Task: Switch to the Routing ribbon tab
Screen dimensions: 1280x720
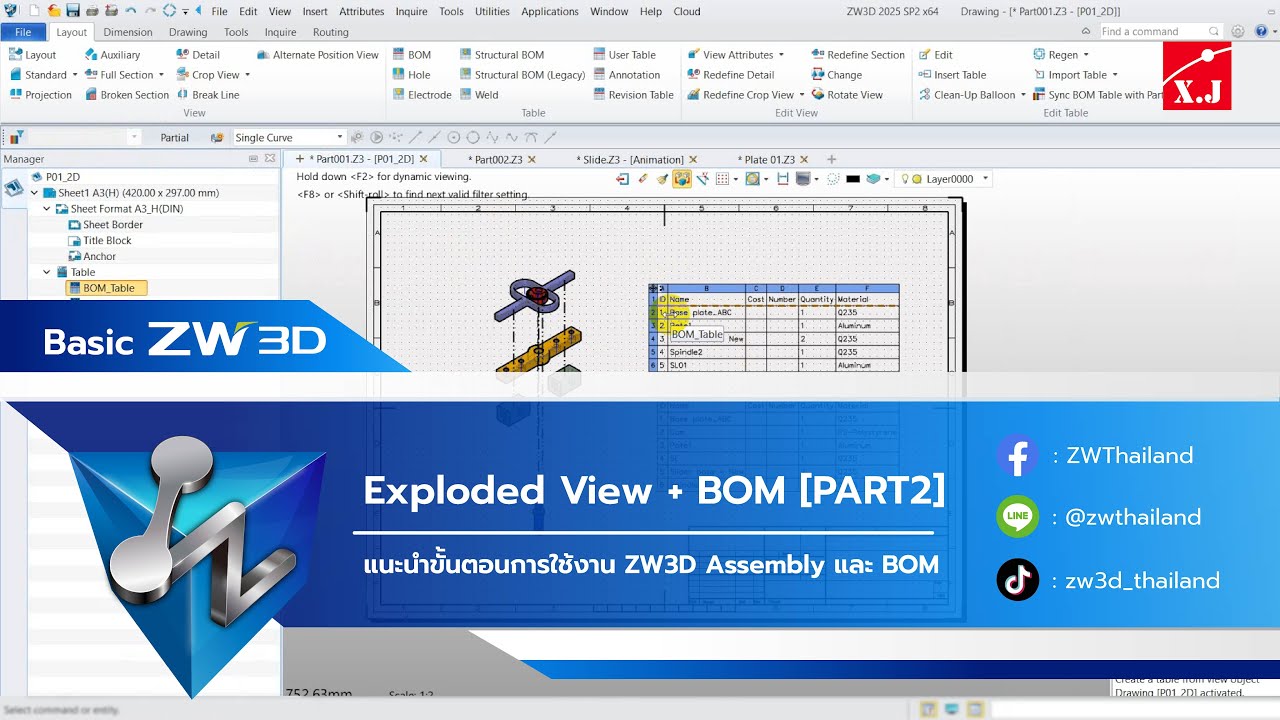Action: point(331,32)
